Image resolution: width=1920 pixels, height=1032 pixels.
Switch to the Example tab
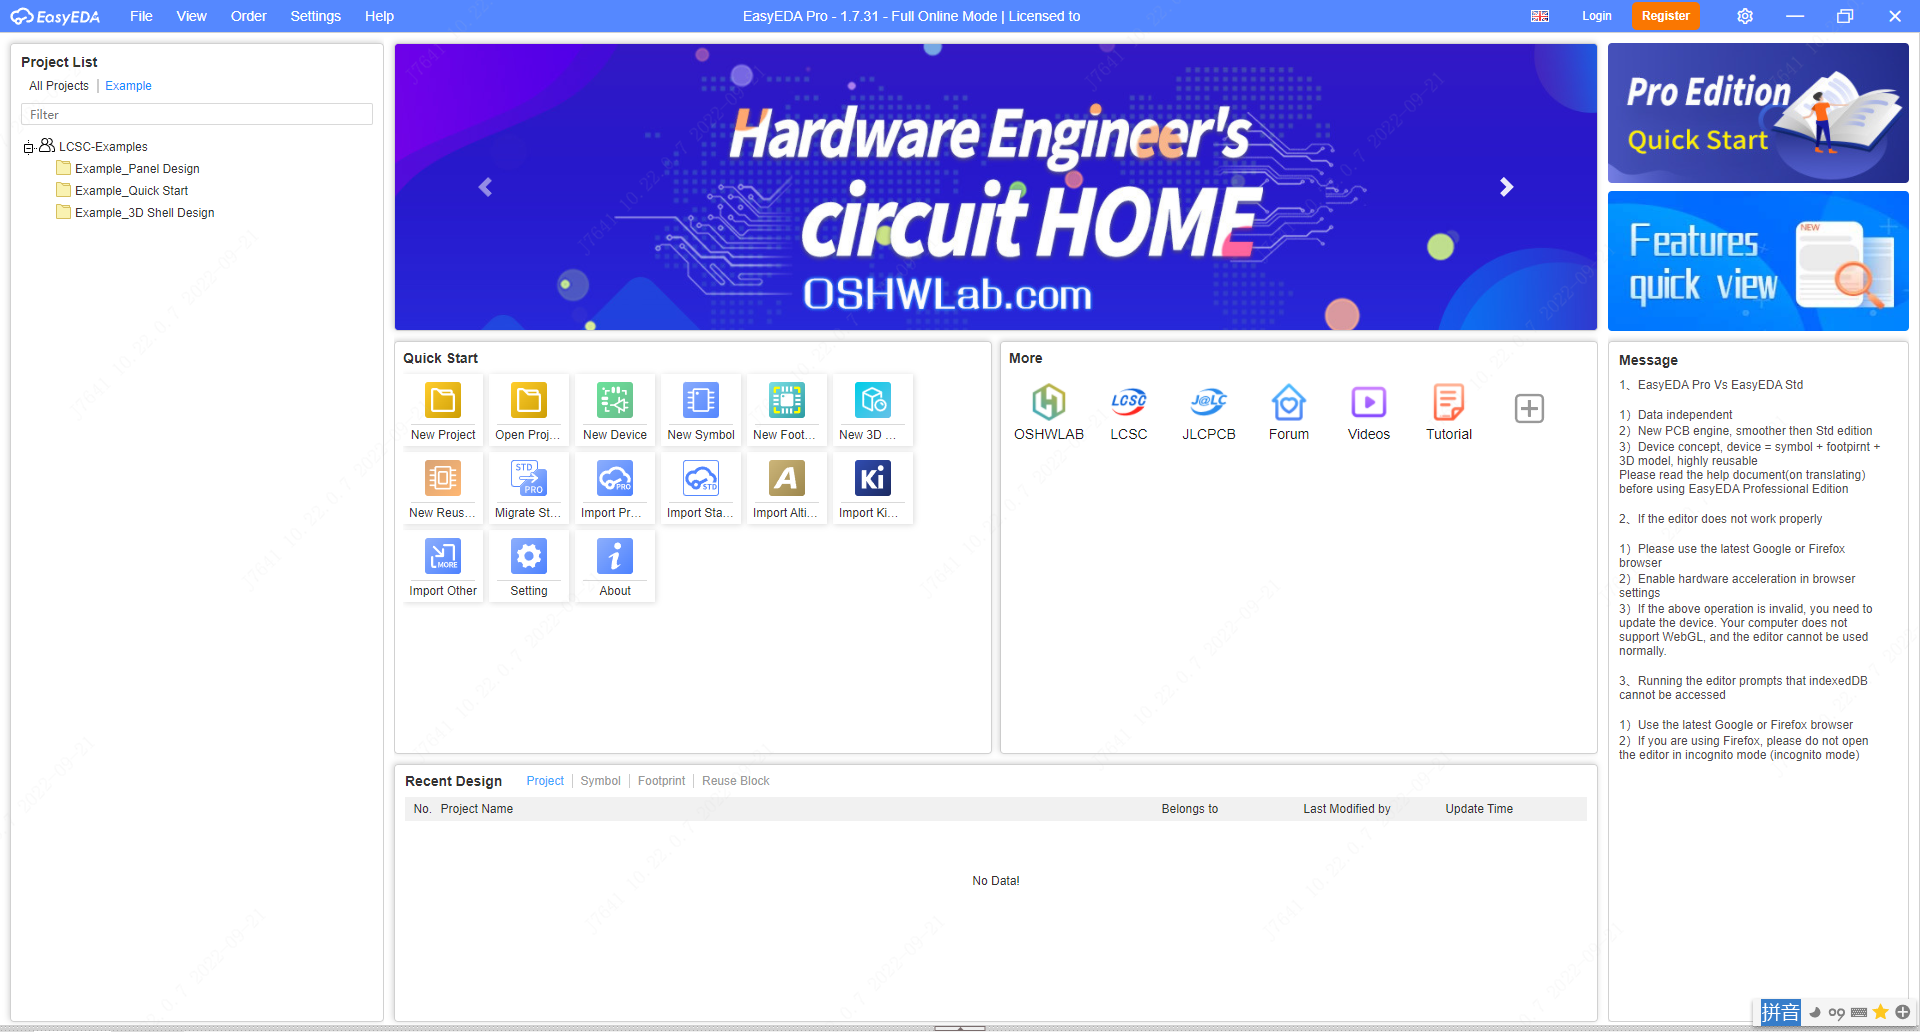[x=128, y=86]
